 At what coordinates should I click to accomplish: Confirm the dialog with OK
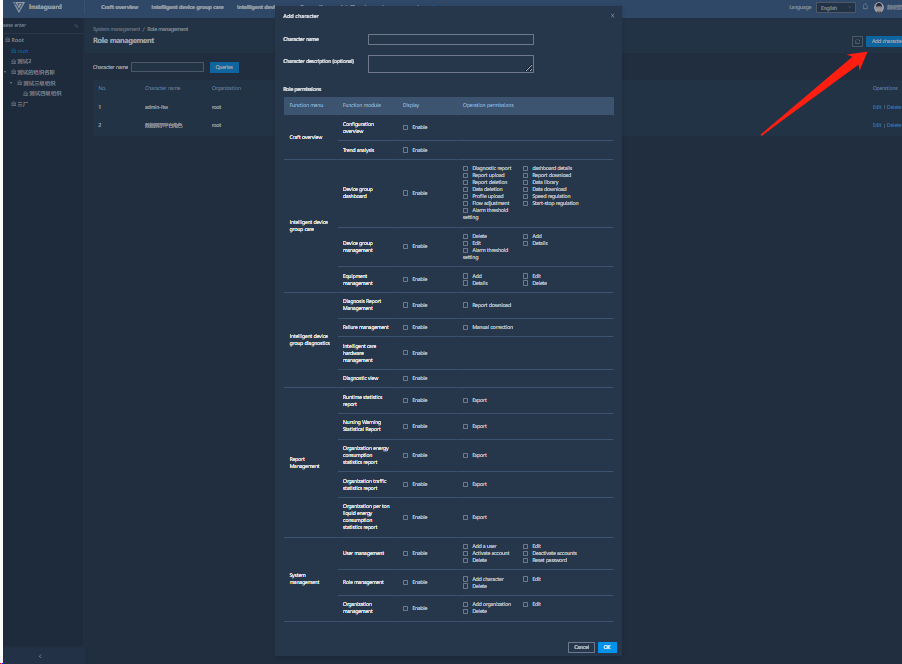coord(607,647)
